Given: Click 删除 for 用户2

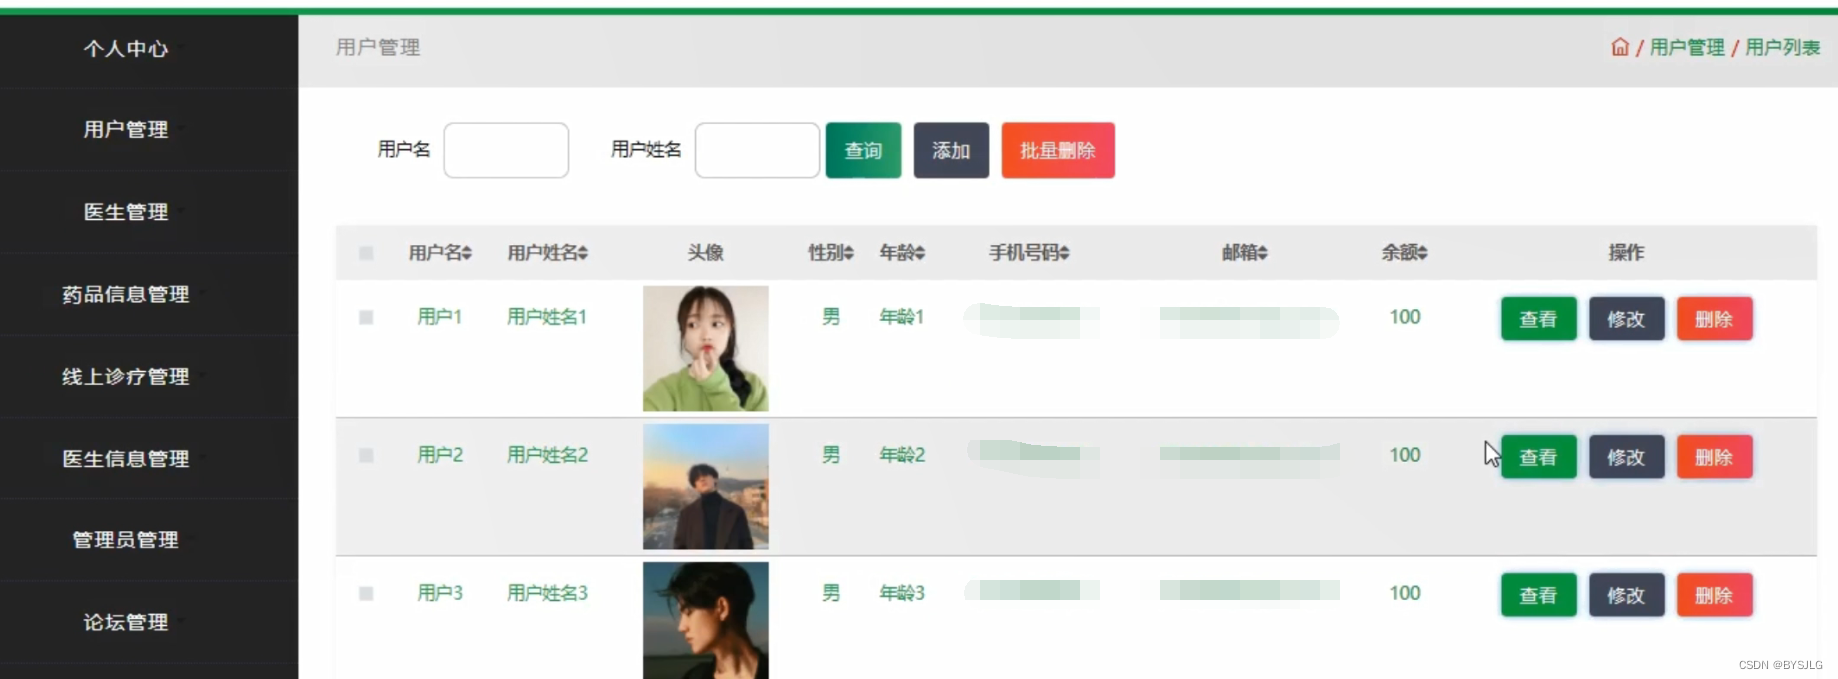Looking at the screenshot, I should tap(1714, 457).
